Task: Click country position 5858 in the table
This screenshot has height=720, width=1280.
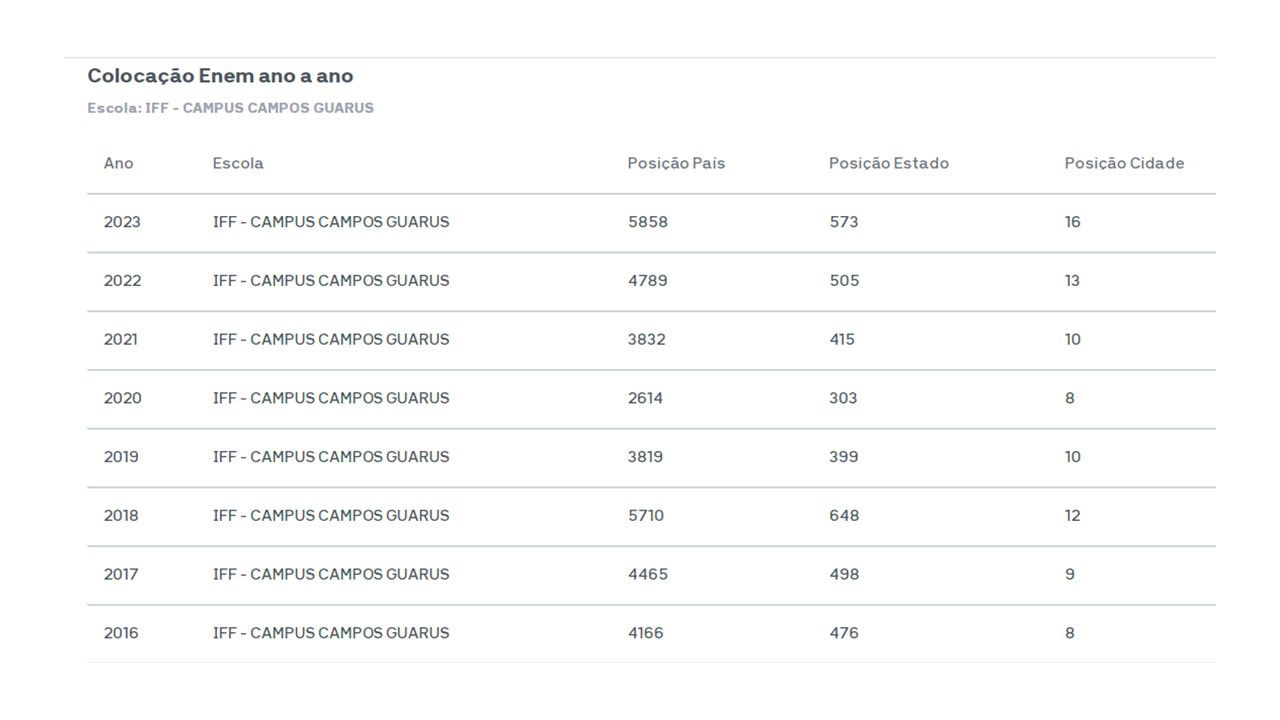Action: click(x=647, y=222)
